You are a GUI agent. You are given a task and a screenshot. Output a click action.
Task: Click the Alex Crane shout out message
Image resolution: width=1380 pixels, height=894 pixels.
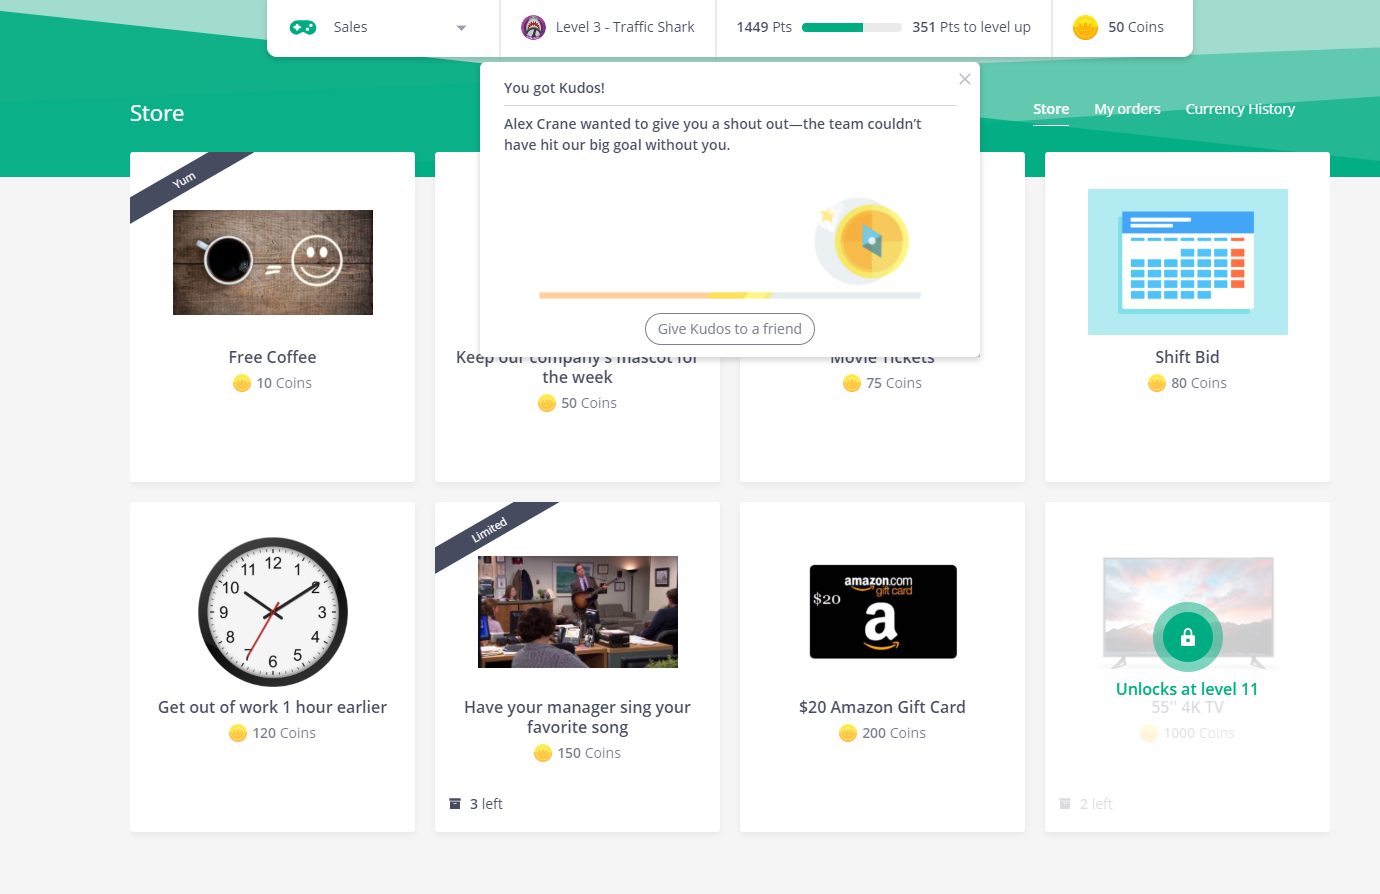[x=713, y=134]
